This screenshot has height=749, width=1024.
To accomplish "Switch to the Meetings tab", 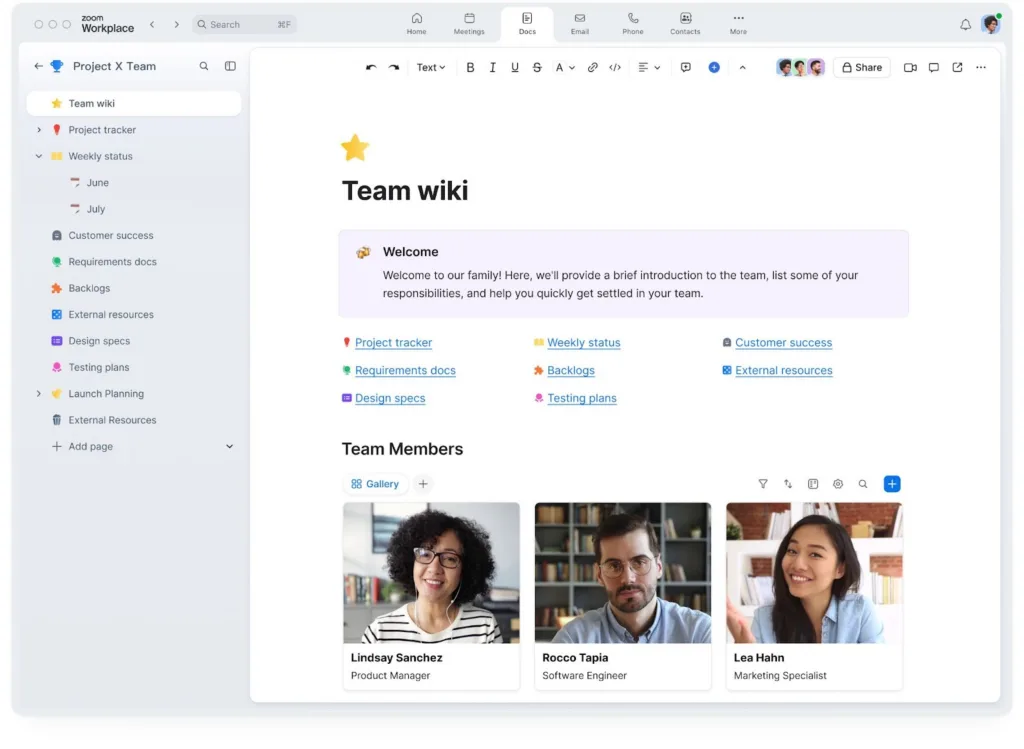I will [469, 23].
